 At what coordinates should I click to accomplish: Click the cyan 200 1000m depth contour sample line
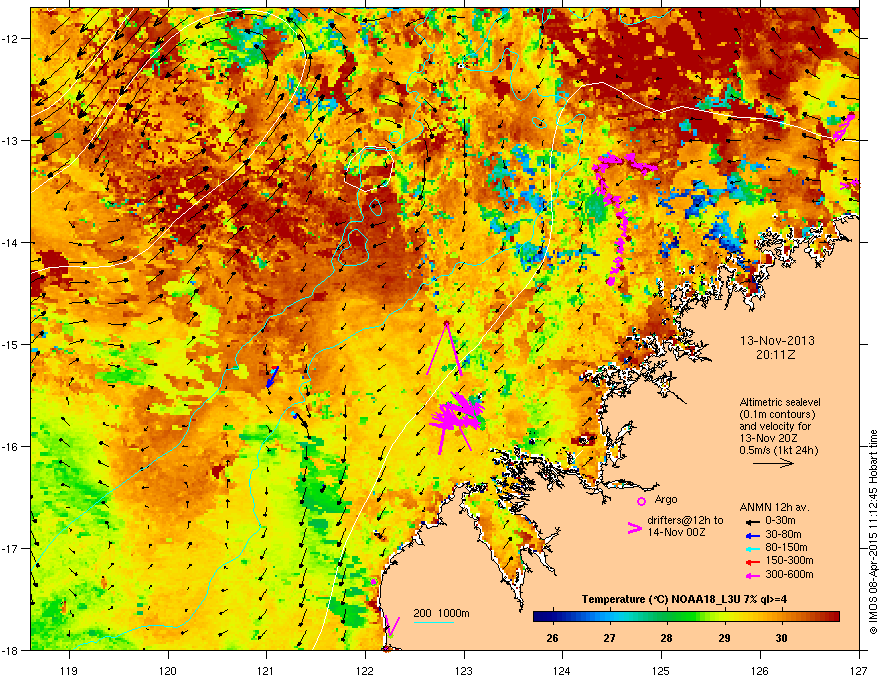pyautogui.click(x=433, y=622)
